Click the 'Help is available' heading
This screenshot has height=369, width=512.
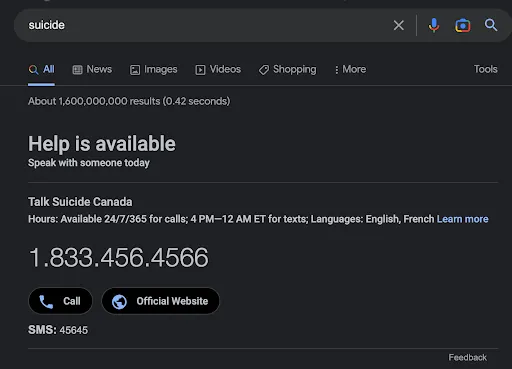[102, 144]
